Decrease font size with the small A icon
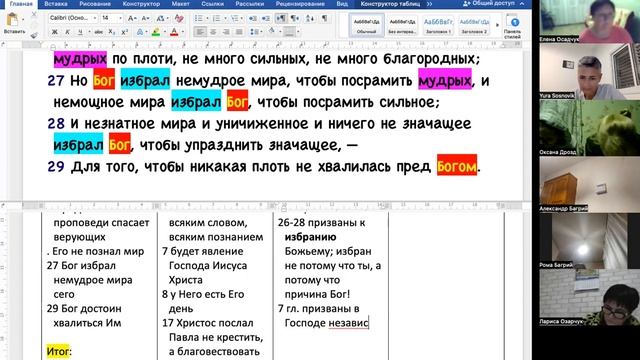This screenshot has width=640, height=360. pyautogui.click(x=145, y=18)
